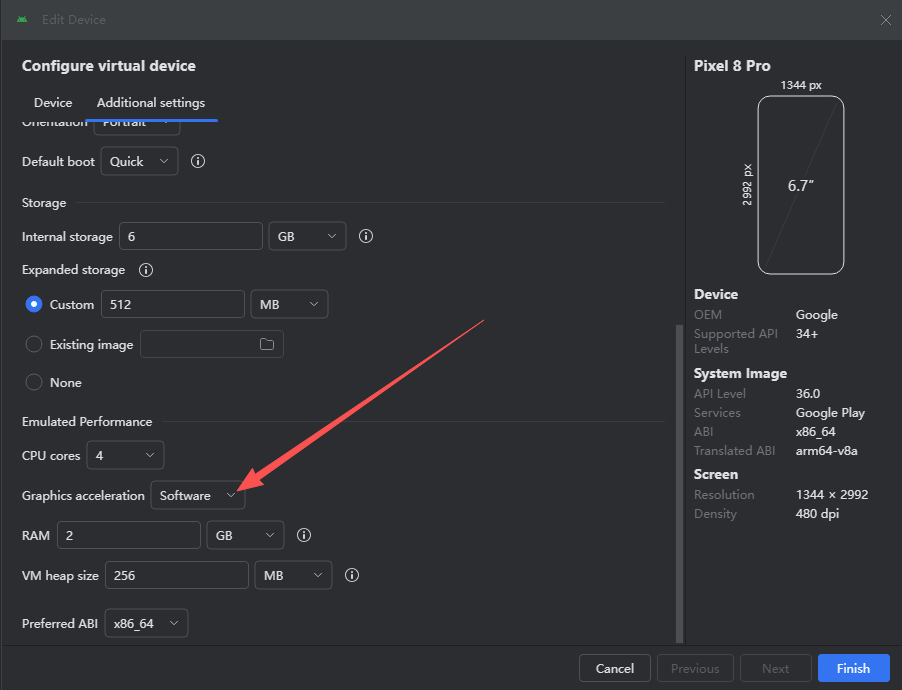Viewport: 902px width, 690px height.
Task: Click the Expanded storage info icon
Action: pos(146,270)
